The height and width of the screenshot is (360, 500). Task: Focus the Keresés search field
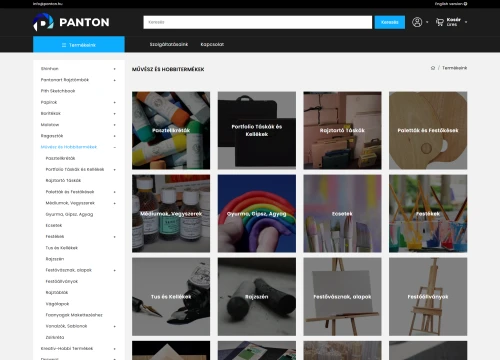point(258,22)
